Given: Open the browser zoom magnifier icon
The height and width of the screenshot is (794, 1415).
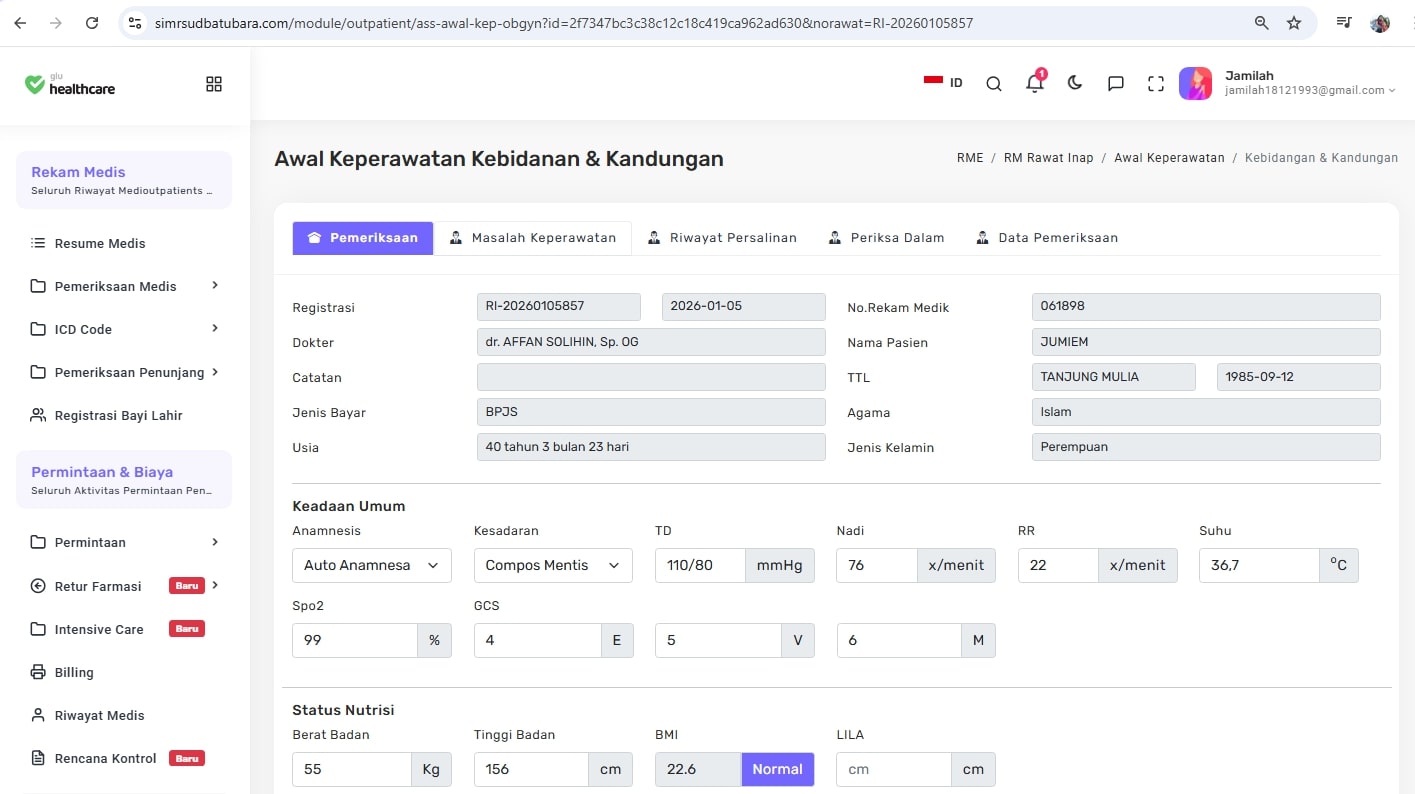Looking at the screenshot, I should [1262, 22].
